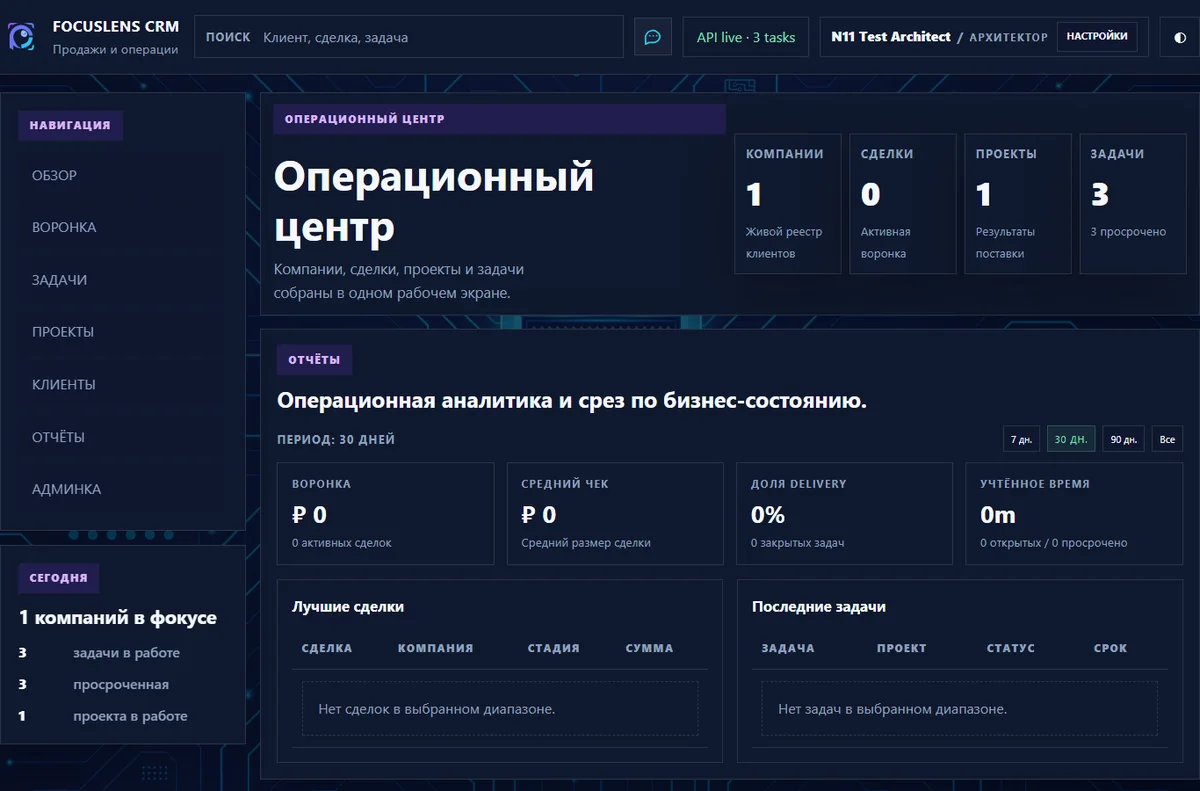Click the ОТЧЁТЫ section badge

(314, 360)
